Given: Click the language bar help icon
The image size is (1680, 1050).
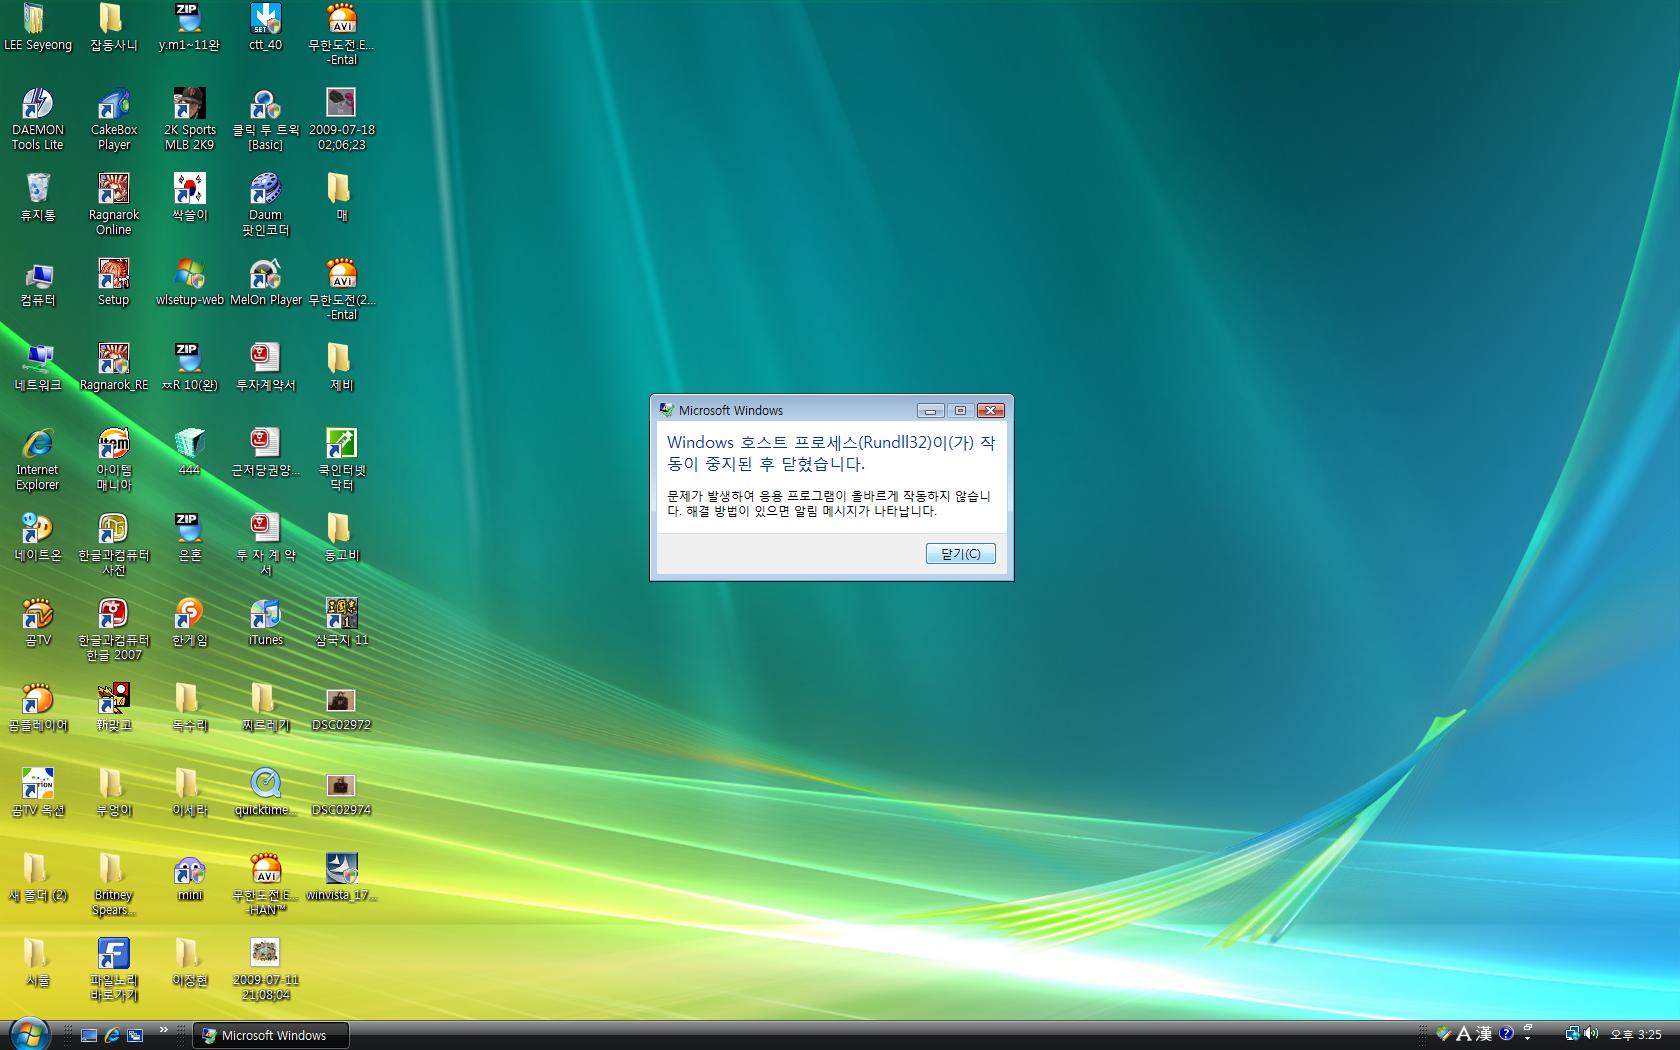Looking at the screenshot, I should (1506, 1034).
